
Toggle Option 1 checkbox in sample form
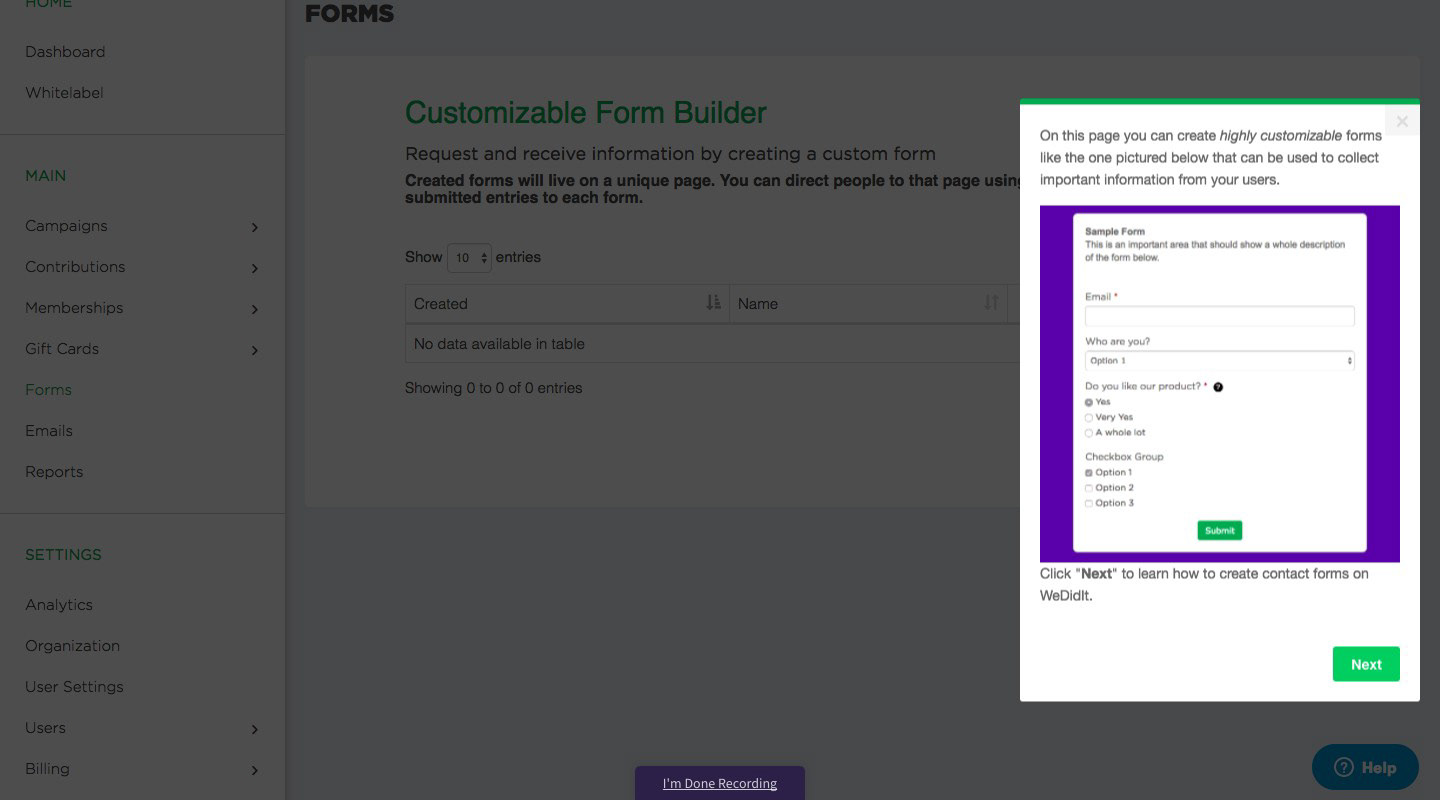click(1089, 473)
